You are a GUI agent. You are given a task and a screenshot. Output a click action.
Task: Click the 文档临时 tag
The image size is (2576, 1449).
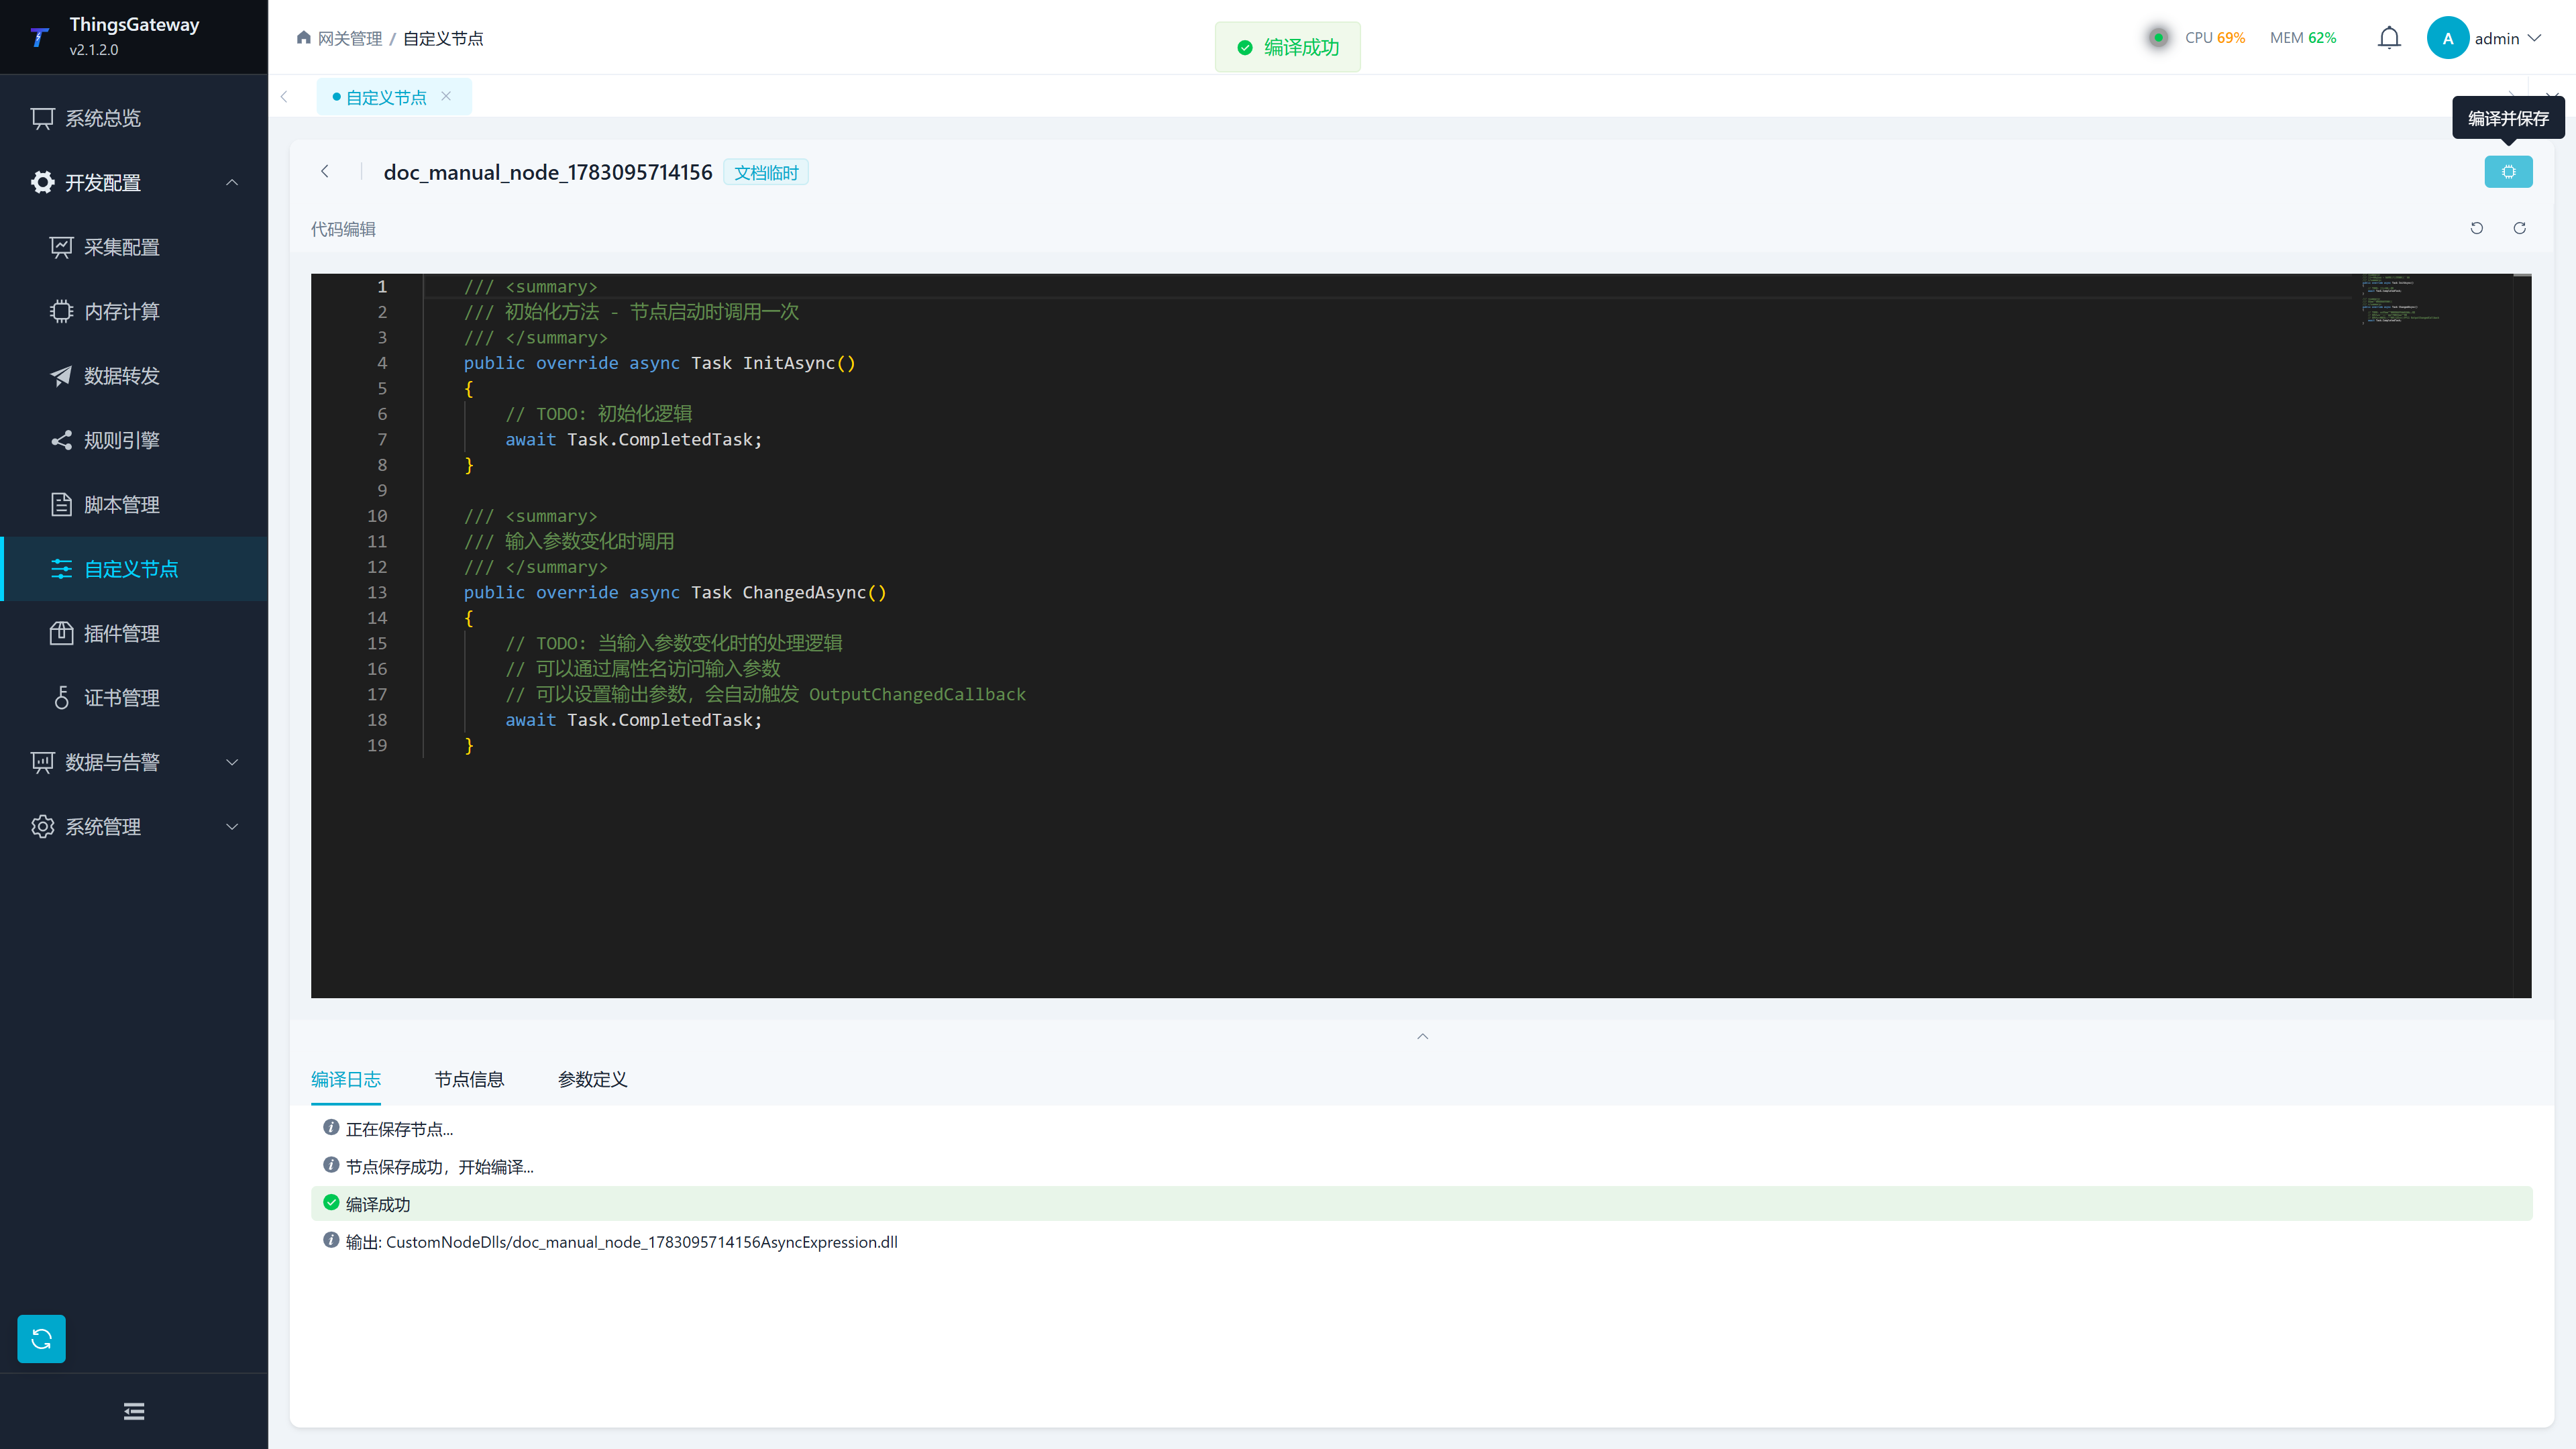click(x=766, y=172)
